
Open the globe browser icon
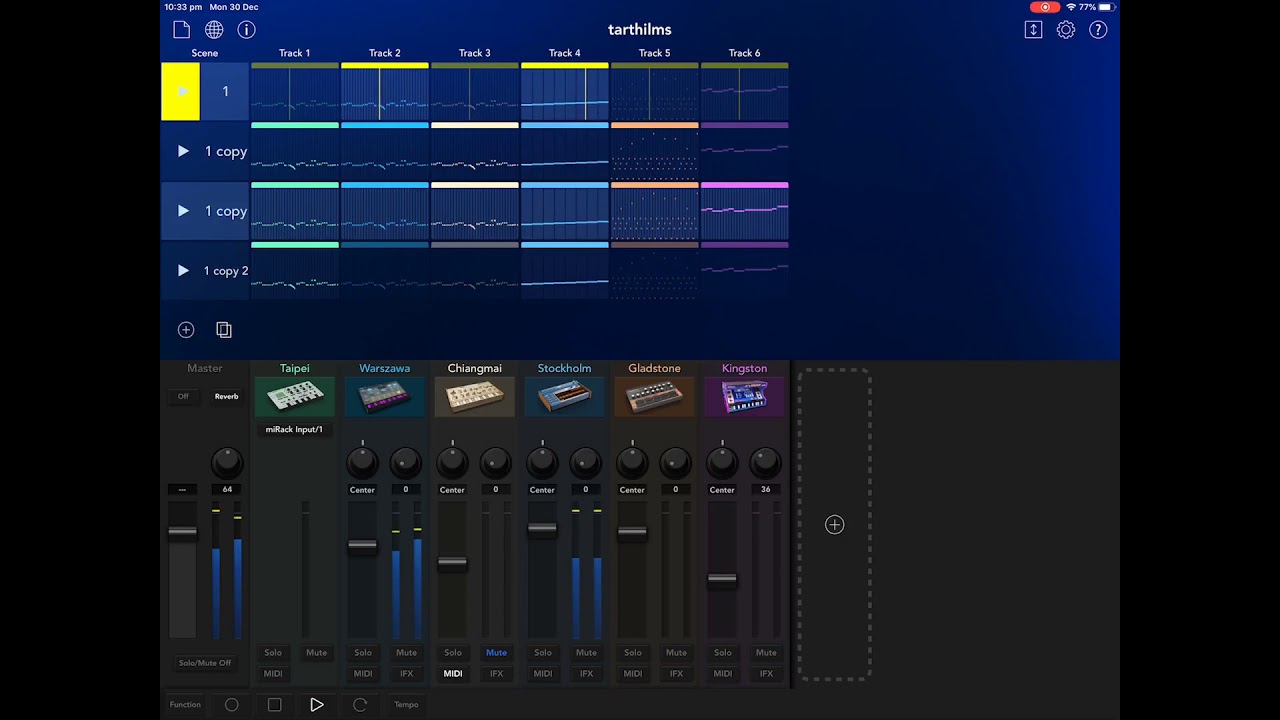[214, 30]
